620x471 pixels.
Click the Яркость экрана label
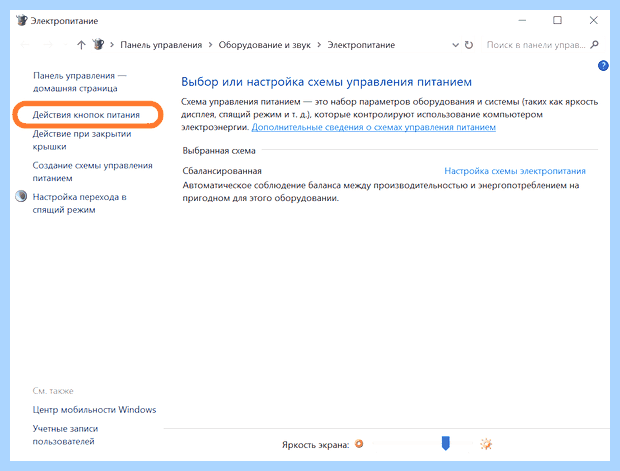(x=316, y=445)
